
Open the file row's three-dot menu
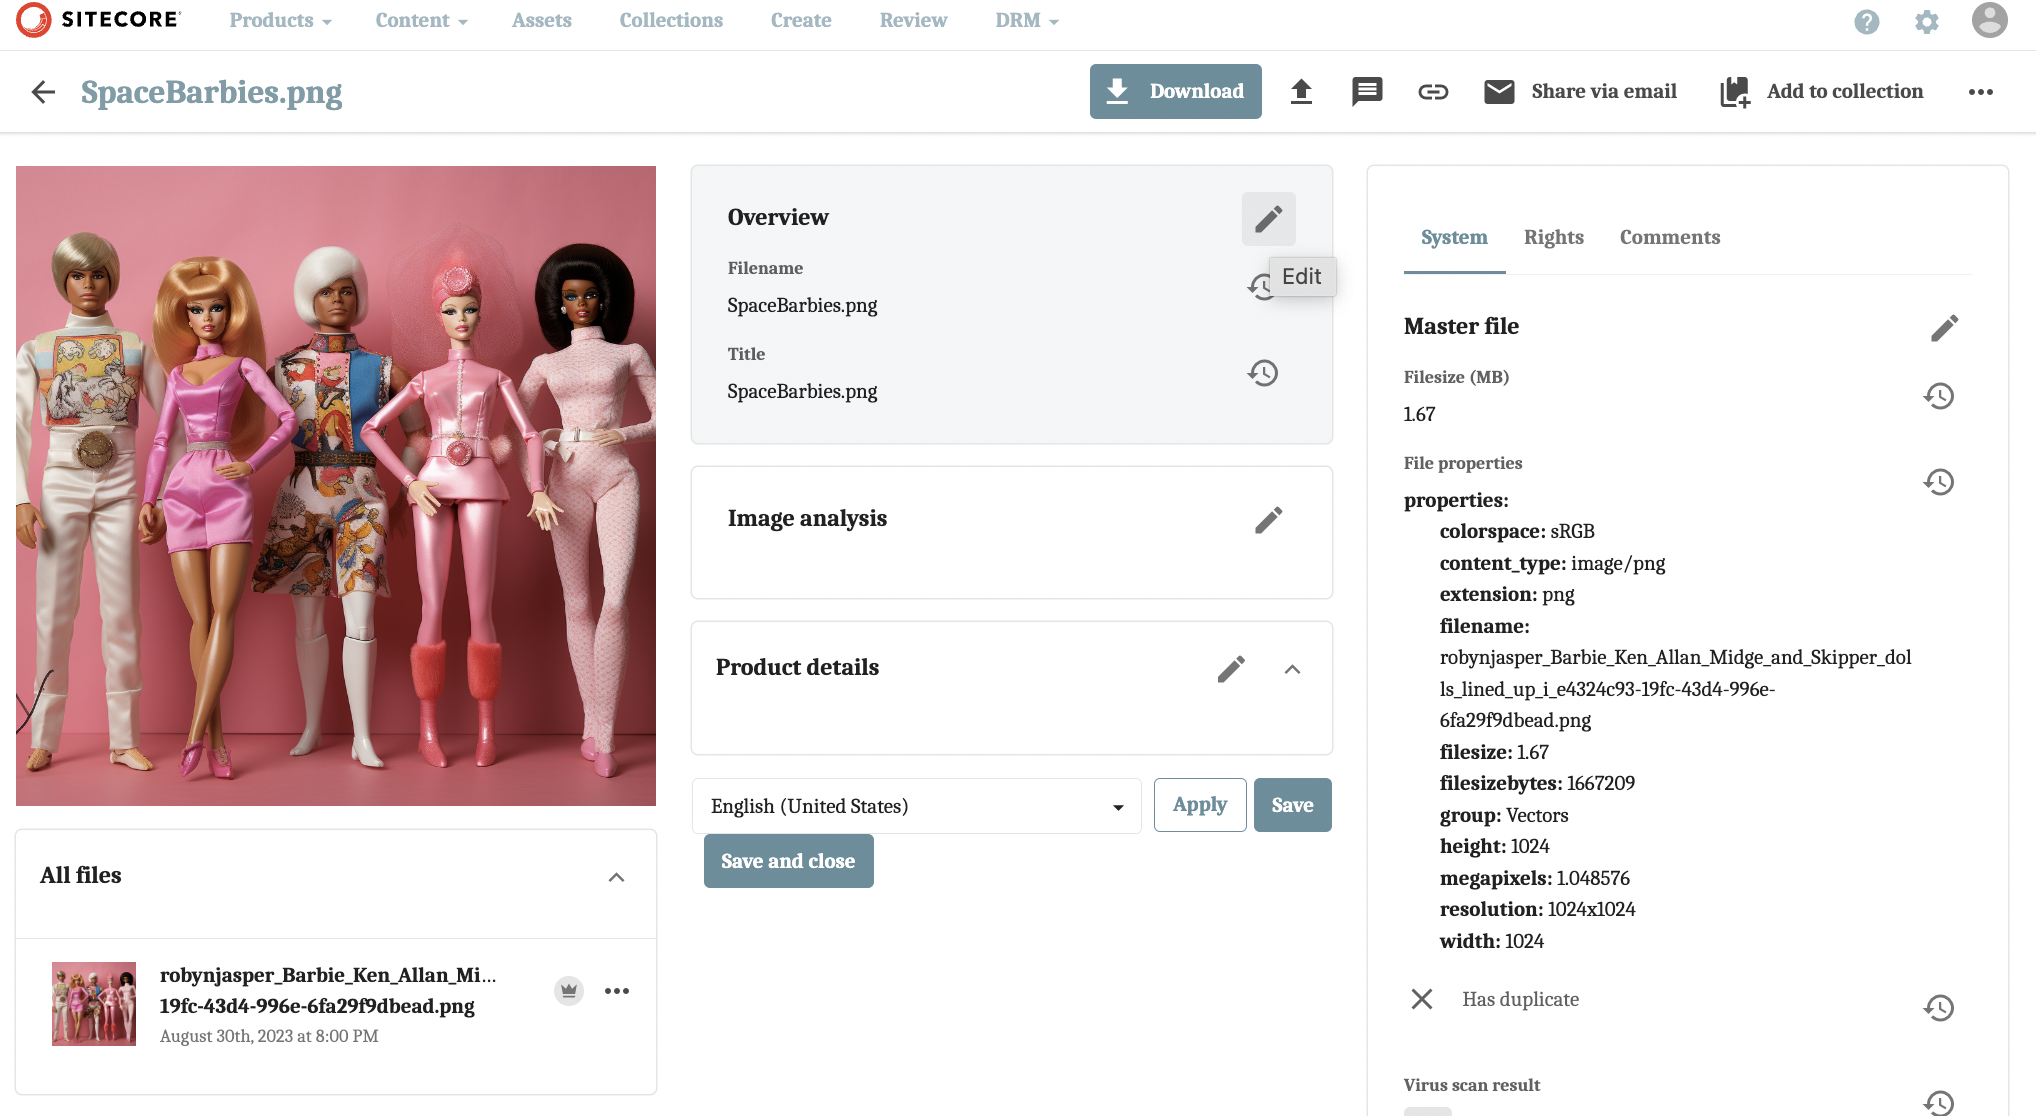[x=618, y=990]
